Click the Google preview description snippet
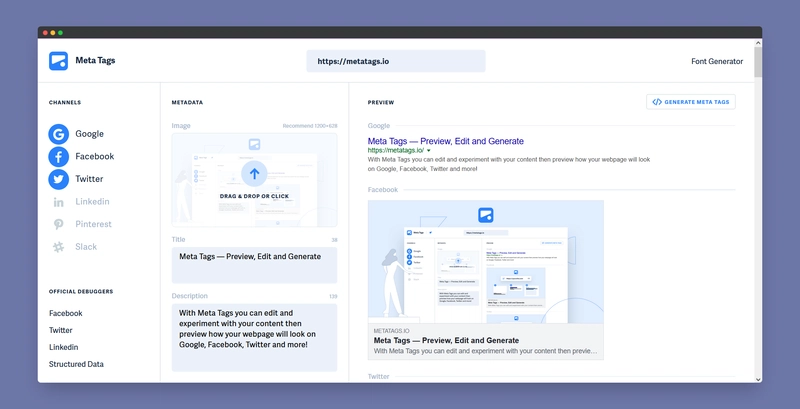 click(509, 164)
